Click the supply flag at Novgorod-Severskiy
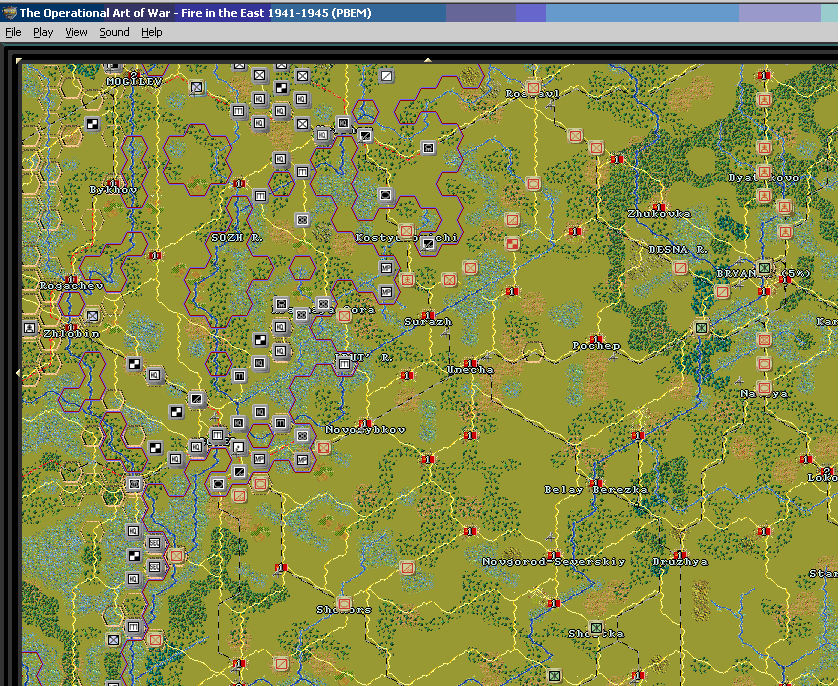Screen dimensions: 840x686 [553, 555]
